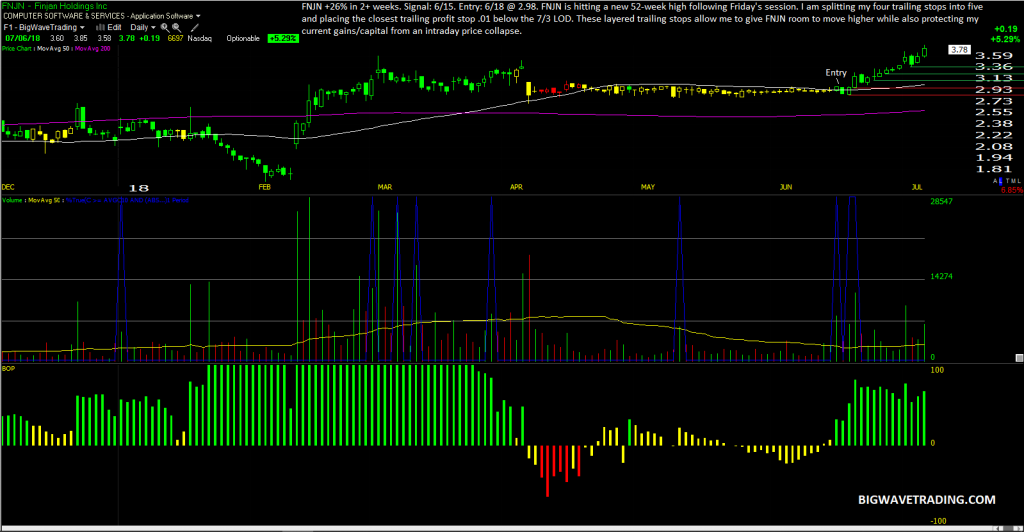Click the 100 BOP axis label

point(936,370)
